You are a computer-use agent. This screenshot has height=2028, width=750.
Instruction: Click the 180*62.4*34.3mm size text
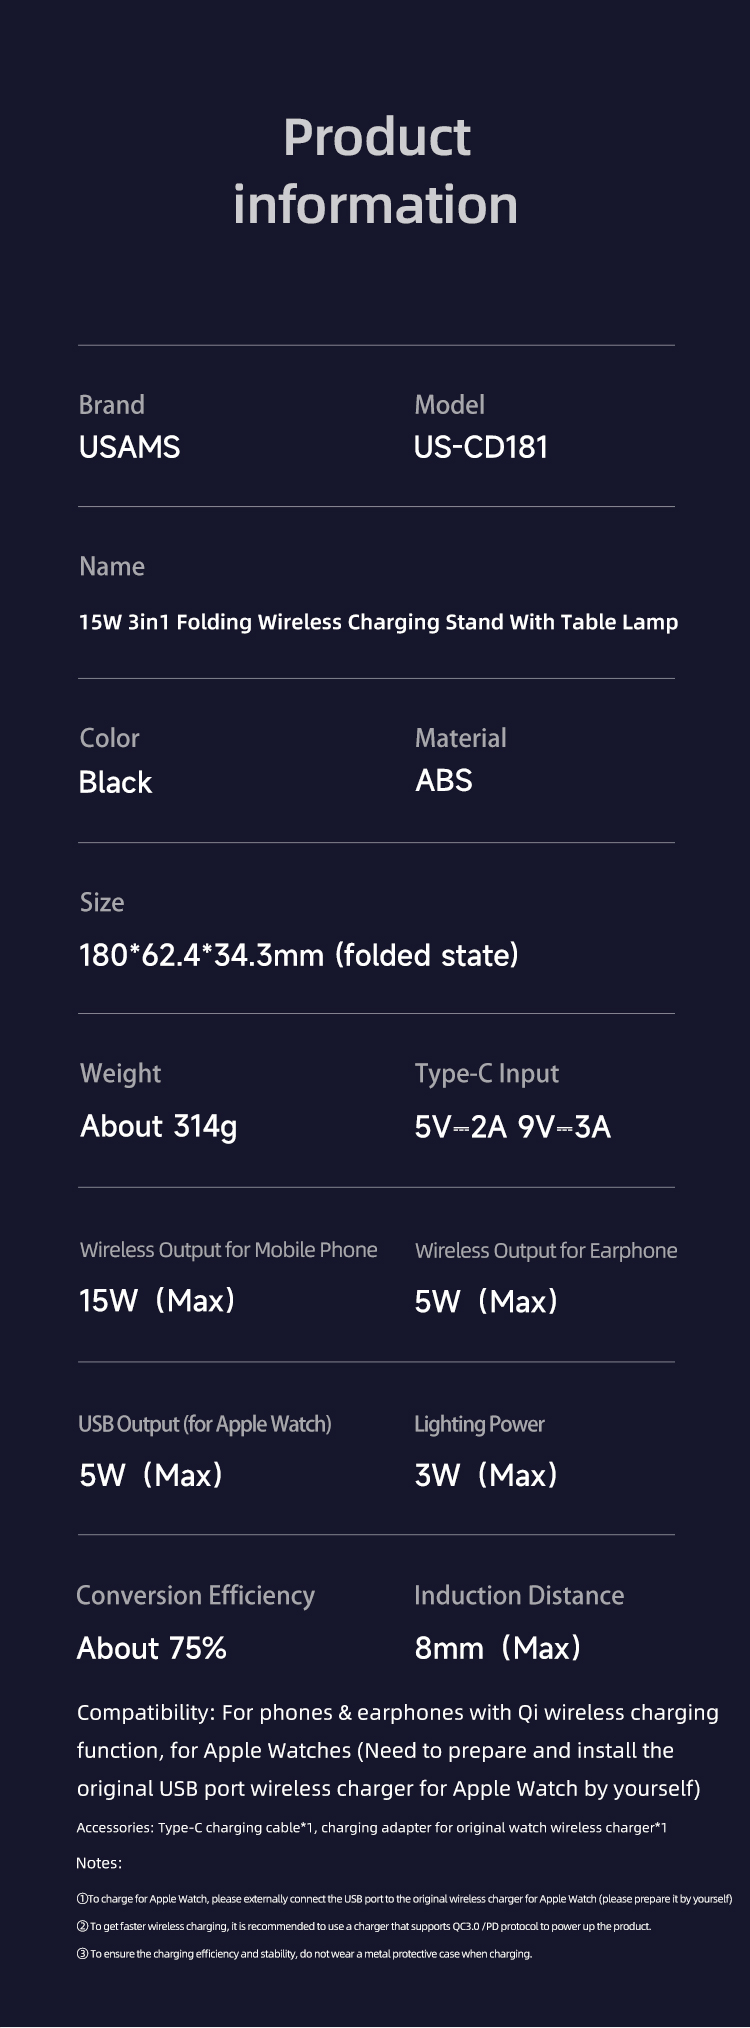[299, 955]
